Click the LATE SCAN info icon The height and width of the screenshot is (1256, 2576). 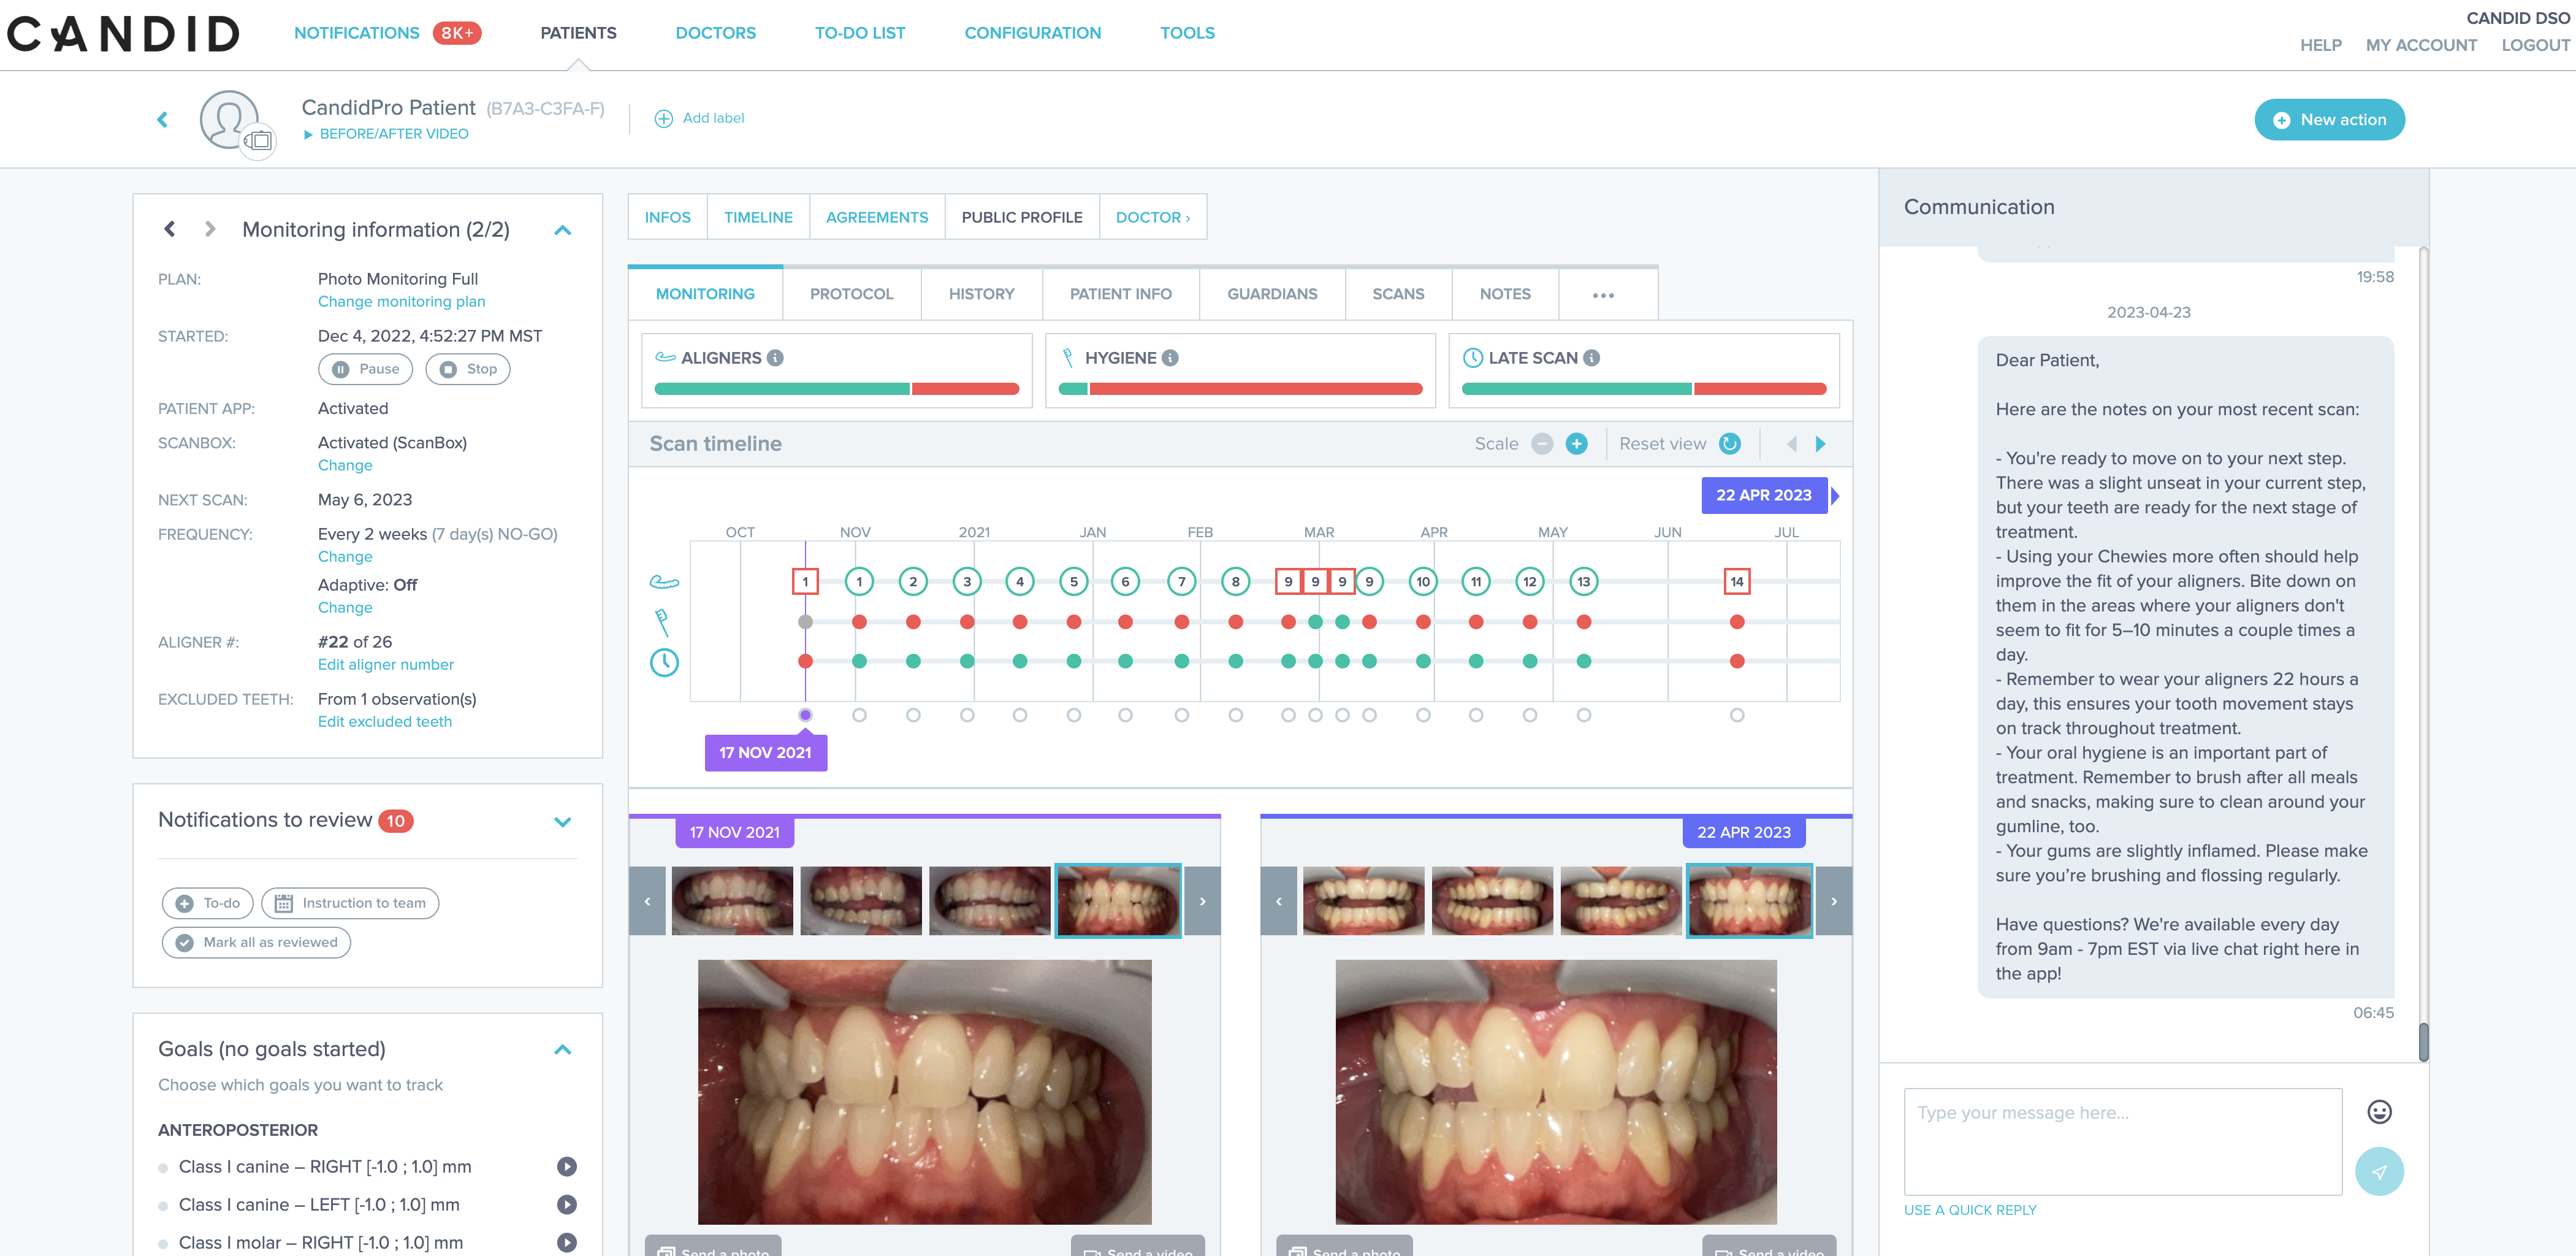(x=1592, y=358)
